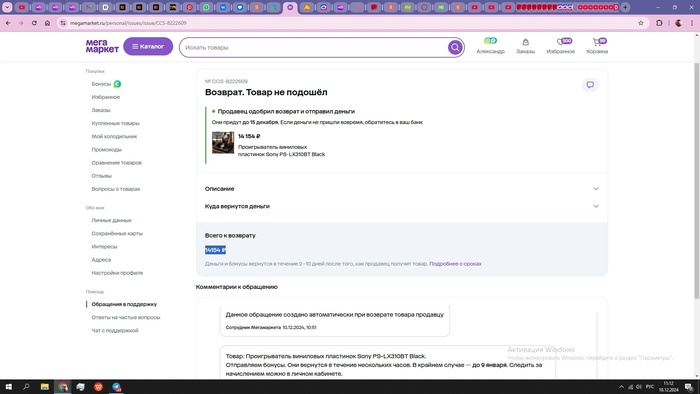Open Отзывы in the sidebar

(101, 176)
